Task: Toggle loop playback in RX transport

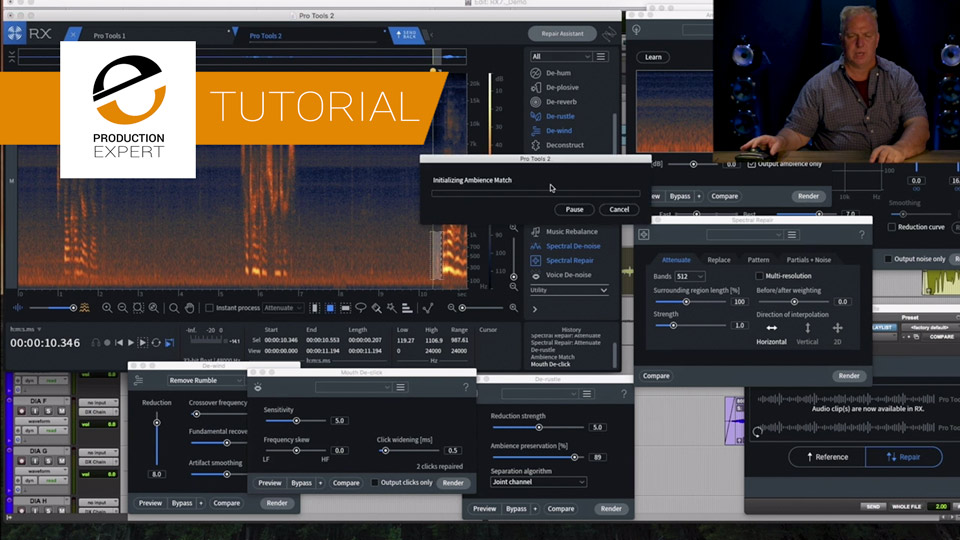Action: [x=156, y=343]
